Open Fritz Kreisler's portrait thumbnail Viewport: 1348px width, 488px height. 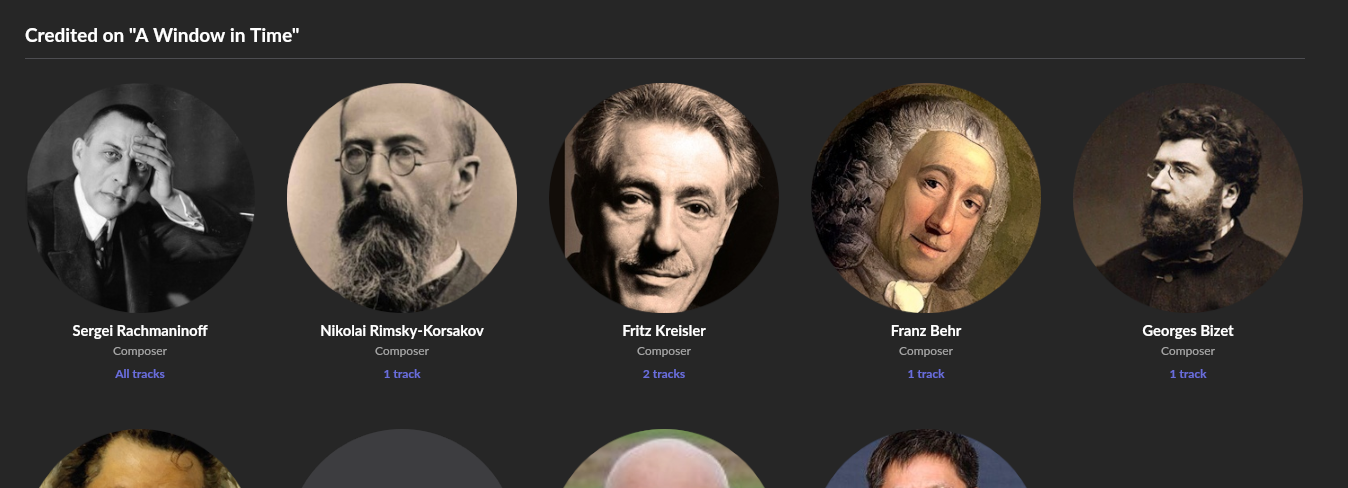664,198
